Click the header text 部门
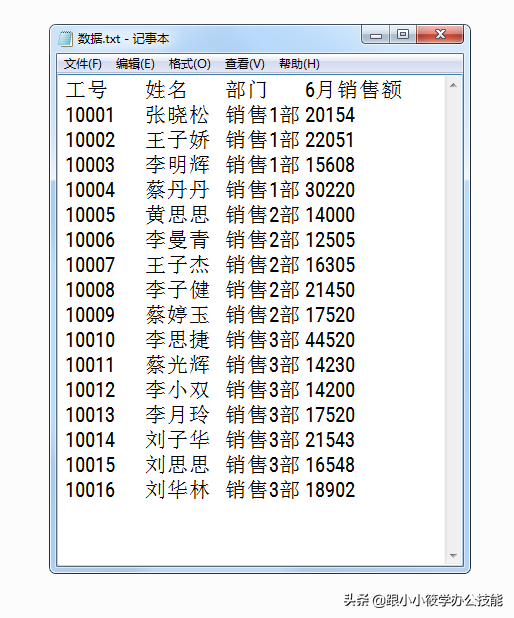514x618 pixels. coord(246,90)
